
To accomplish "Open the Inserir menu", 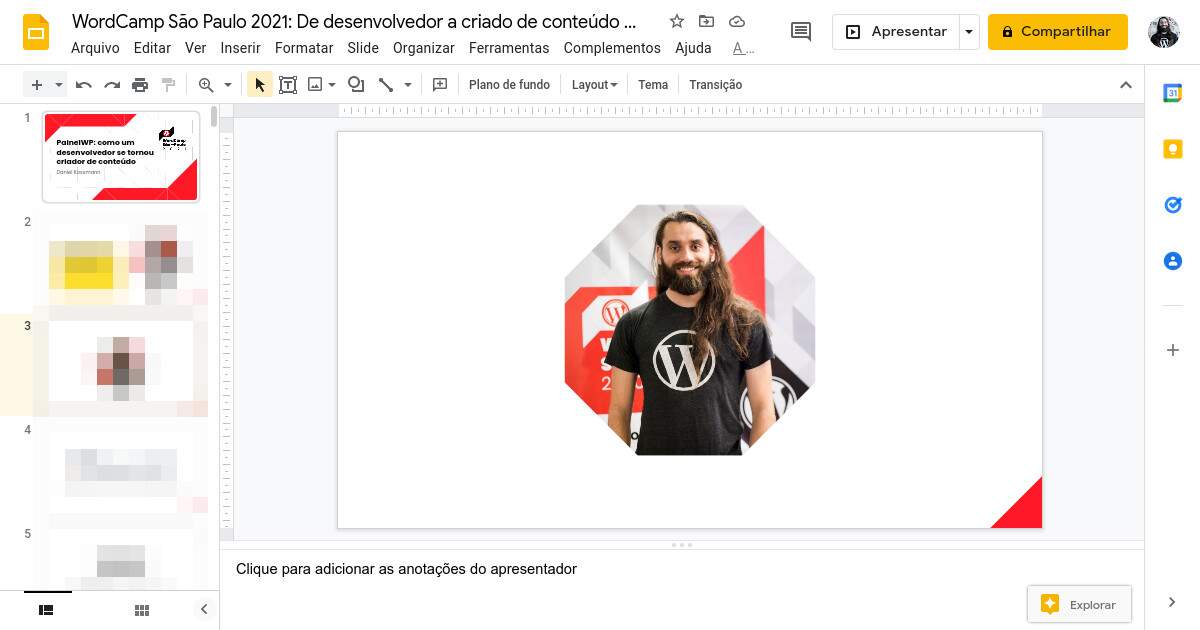I will coord(241,48).
